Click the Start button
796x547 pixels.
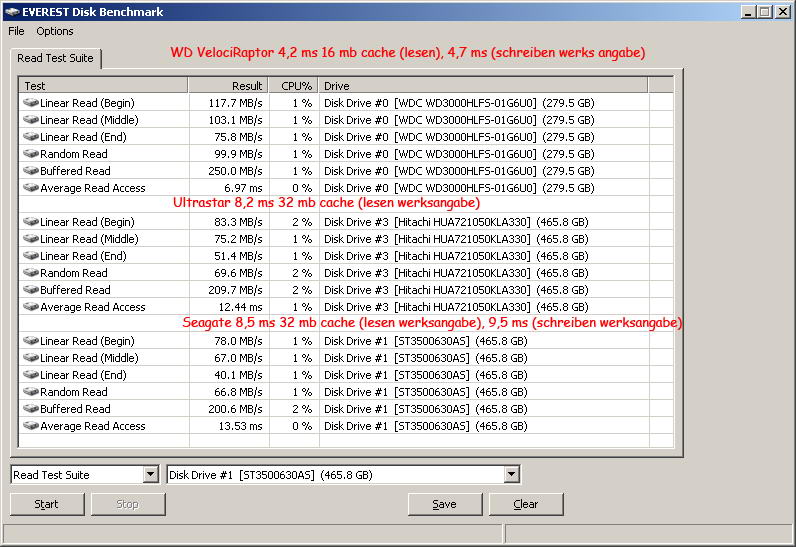pyautogui.click(x=47, y=504)
